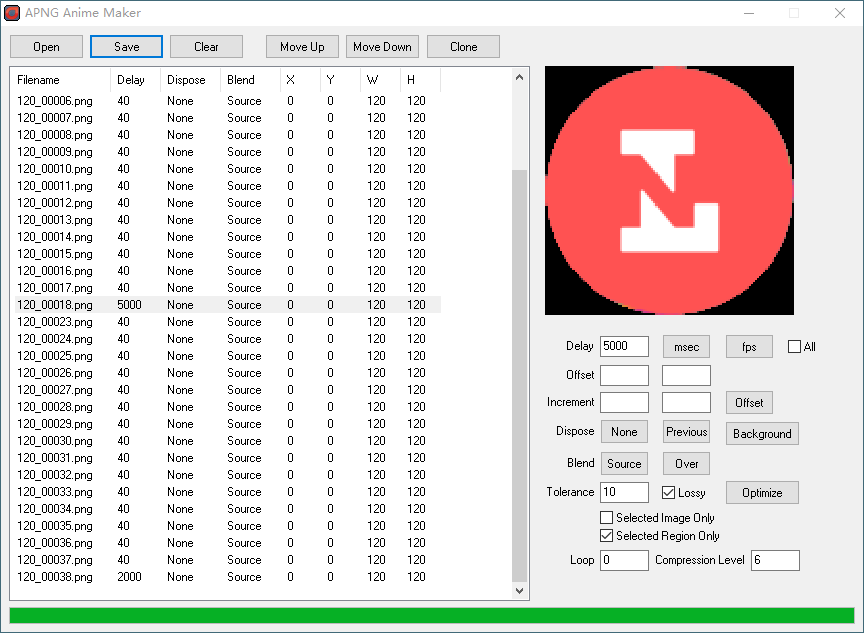This screenshot has height=633, width=864.
Task: Click the 2000 delay cell in the list
Action: click(129, 577)
